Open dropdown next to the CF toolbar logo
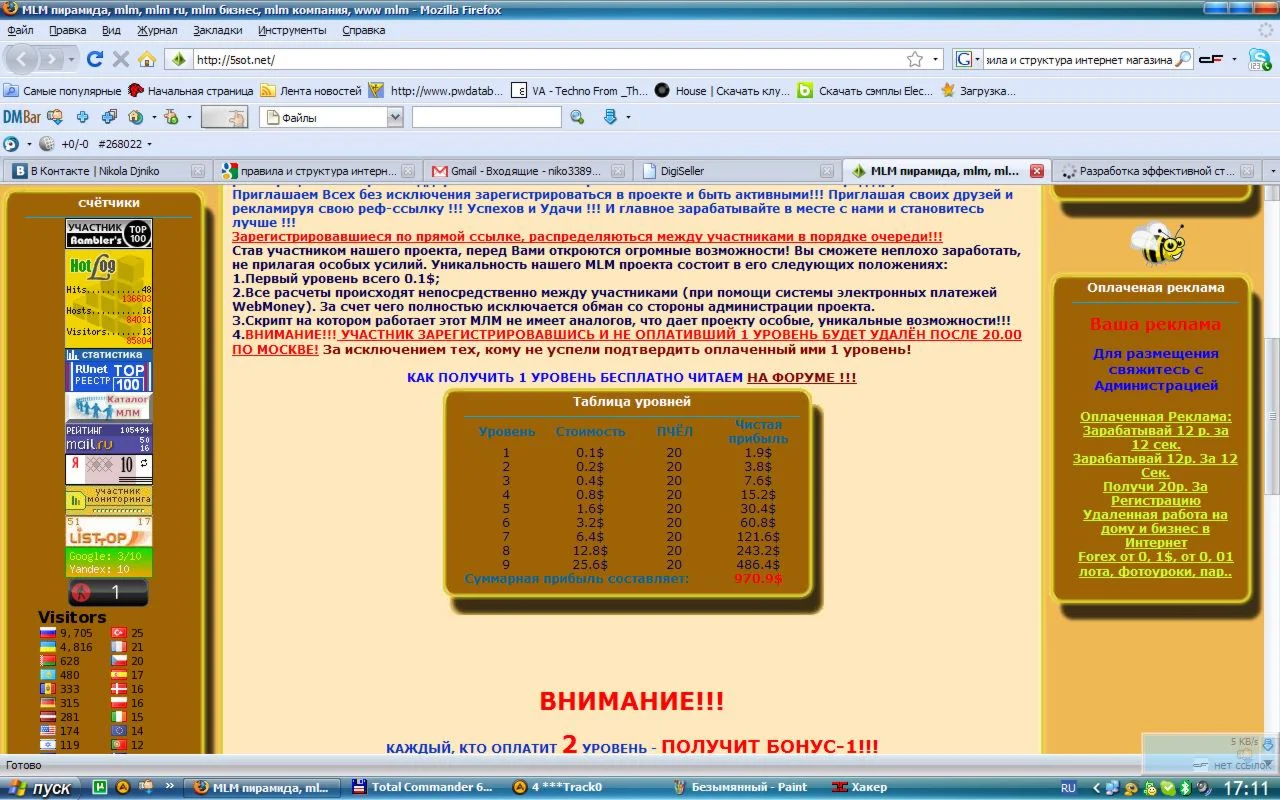This screenshot has width=1280, height=800. click(1233, 59)
